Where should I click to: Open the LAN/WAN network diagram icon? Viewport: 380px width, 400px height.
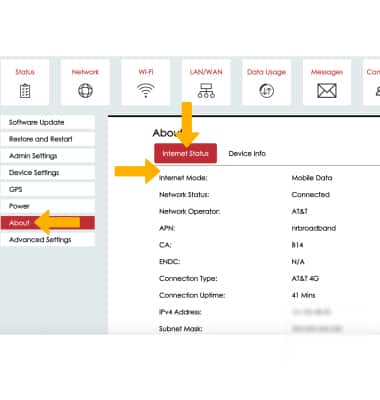pos(206,91)
